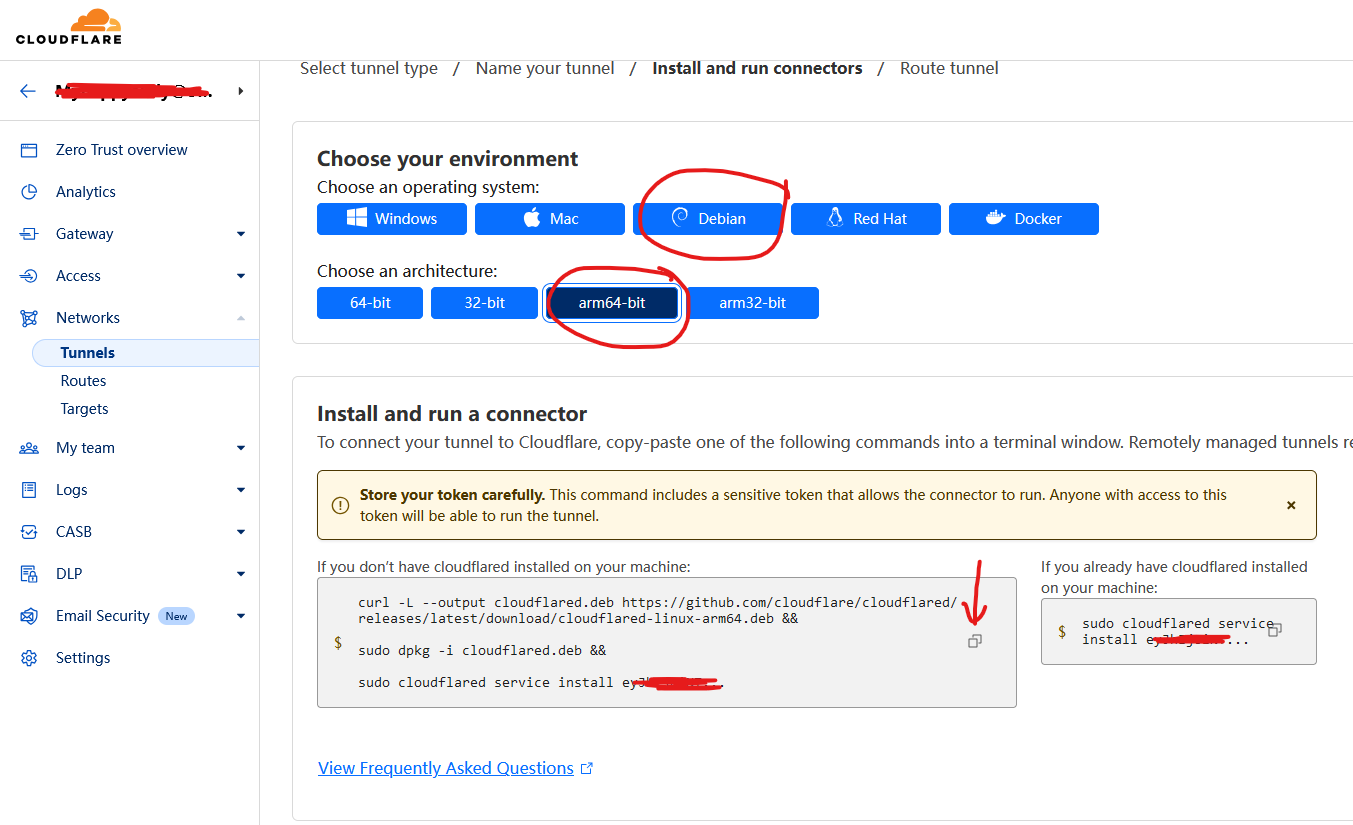1353x825 pixels.
Task: Click the Choose your environment heading
Action: 448,159
